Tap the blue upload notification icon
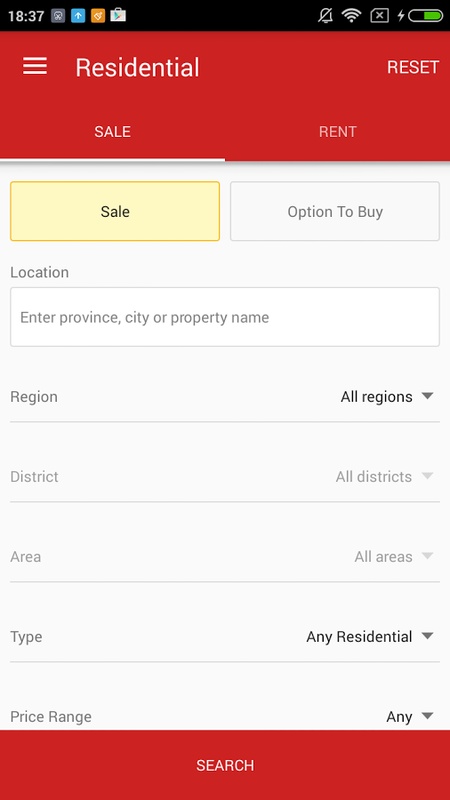Viewport: 450px width, 800px height. coord(78,16)
